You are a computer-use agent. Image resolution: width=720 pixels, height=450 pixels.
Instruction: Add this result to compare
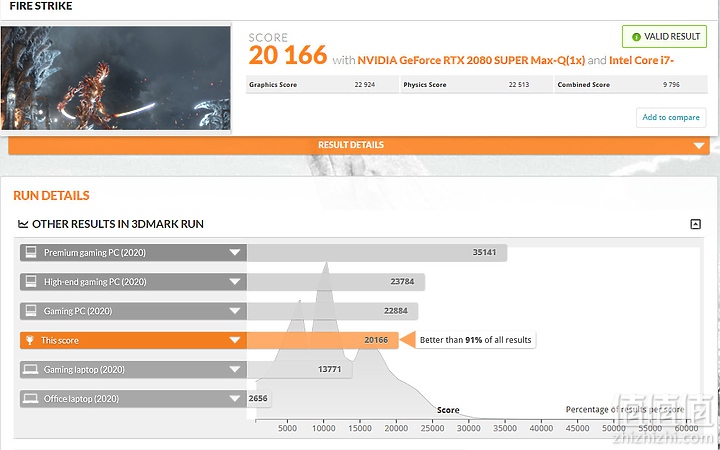(671, 118)
